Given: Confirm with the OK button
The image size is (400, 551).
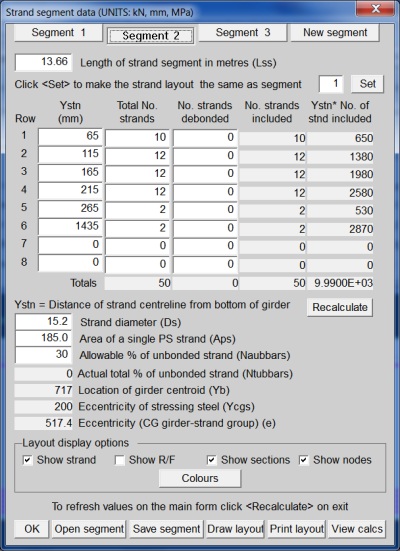Looking at the screenshot, I should [32, 529].
